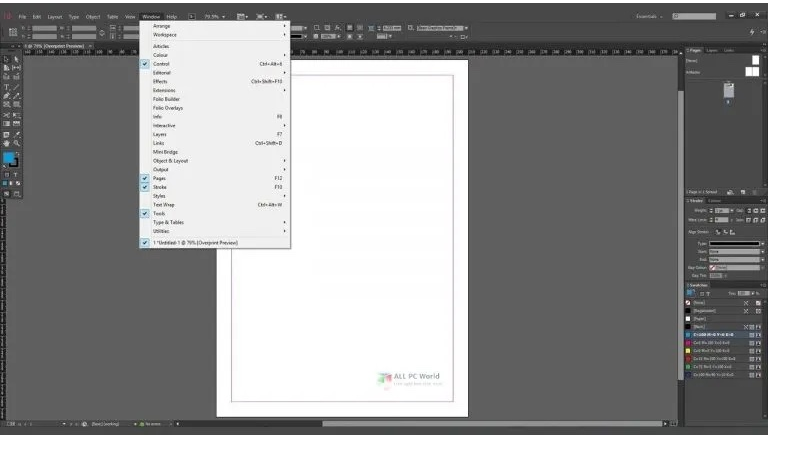The height and width of the screenshot is (451, 793).
Task: Select the Note tool
Action: point(7,135)
